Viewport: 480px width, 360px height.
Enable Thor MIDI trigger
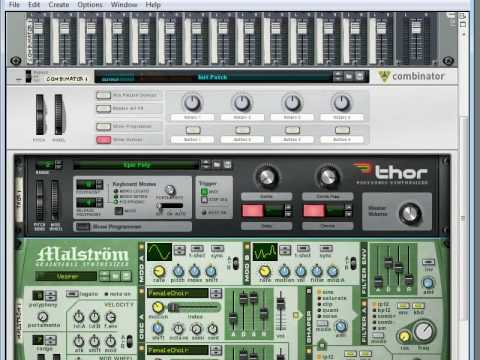[x=204, y=192]
